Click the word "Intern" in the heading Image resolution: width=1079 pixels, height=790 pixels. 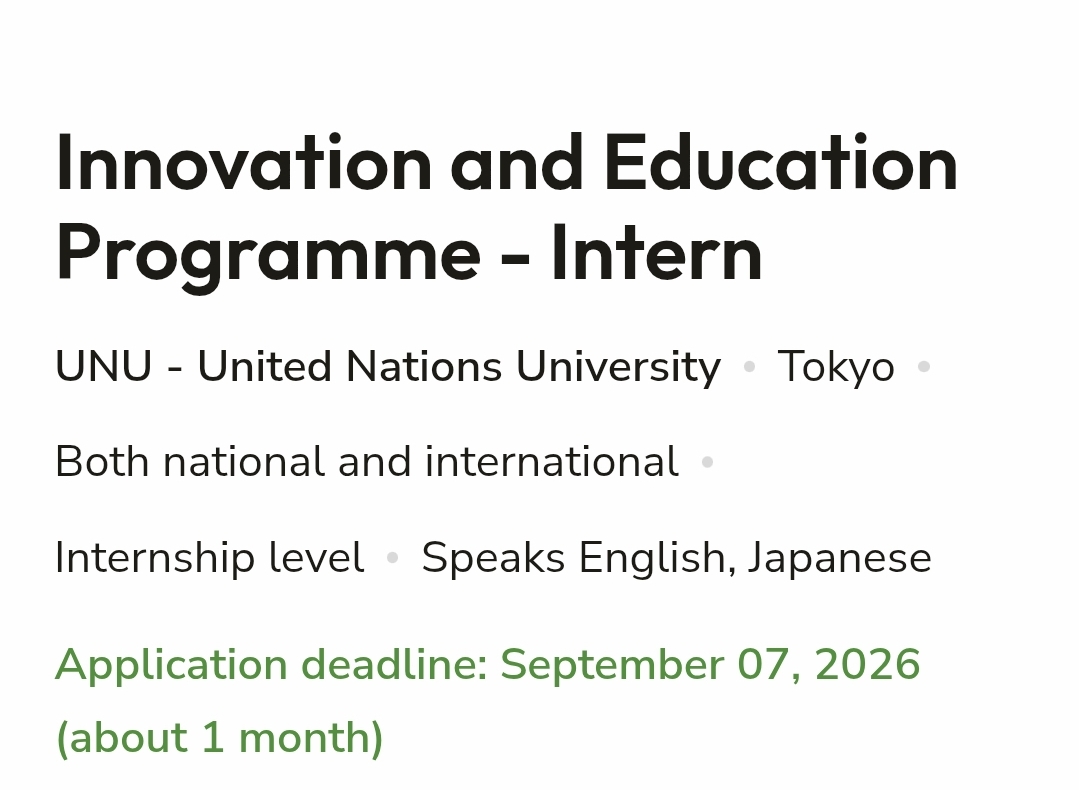click(x=657, y=255)
